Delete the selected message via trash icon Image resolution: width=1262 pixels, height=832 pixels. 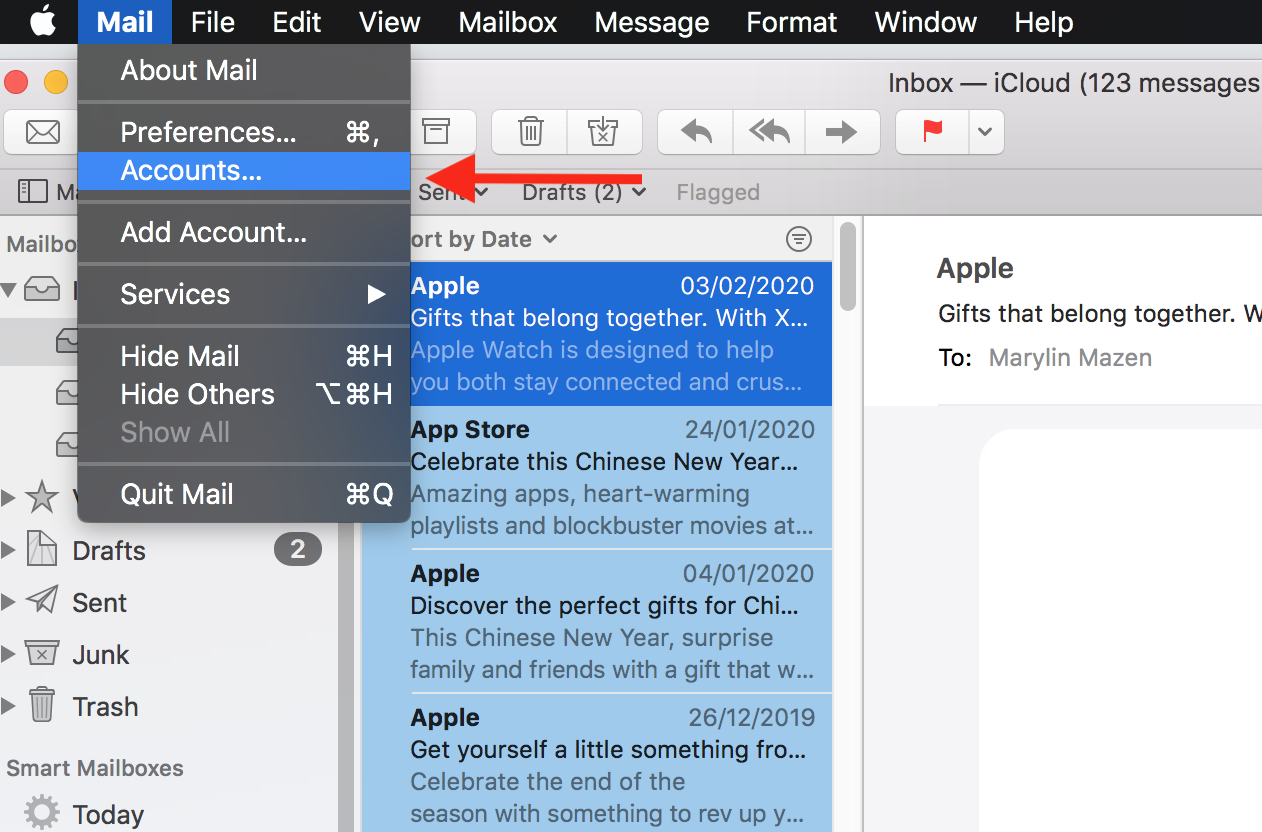[x=529, y=131]
